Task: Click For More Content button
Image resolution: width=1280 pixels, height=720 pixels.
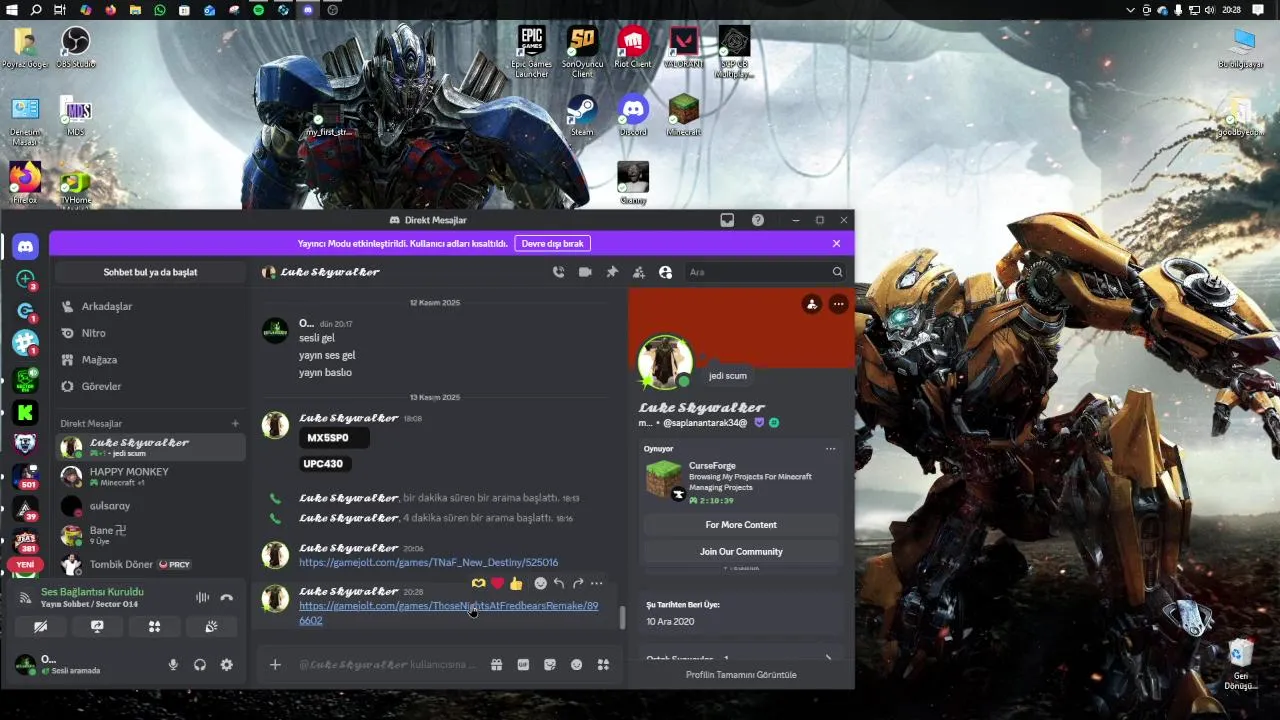Action: point(741,525)
